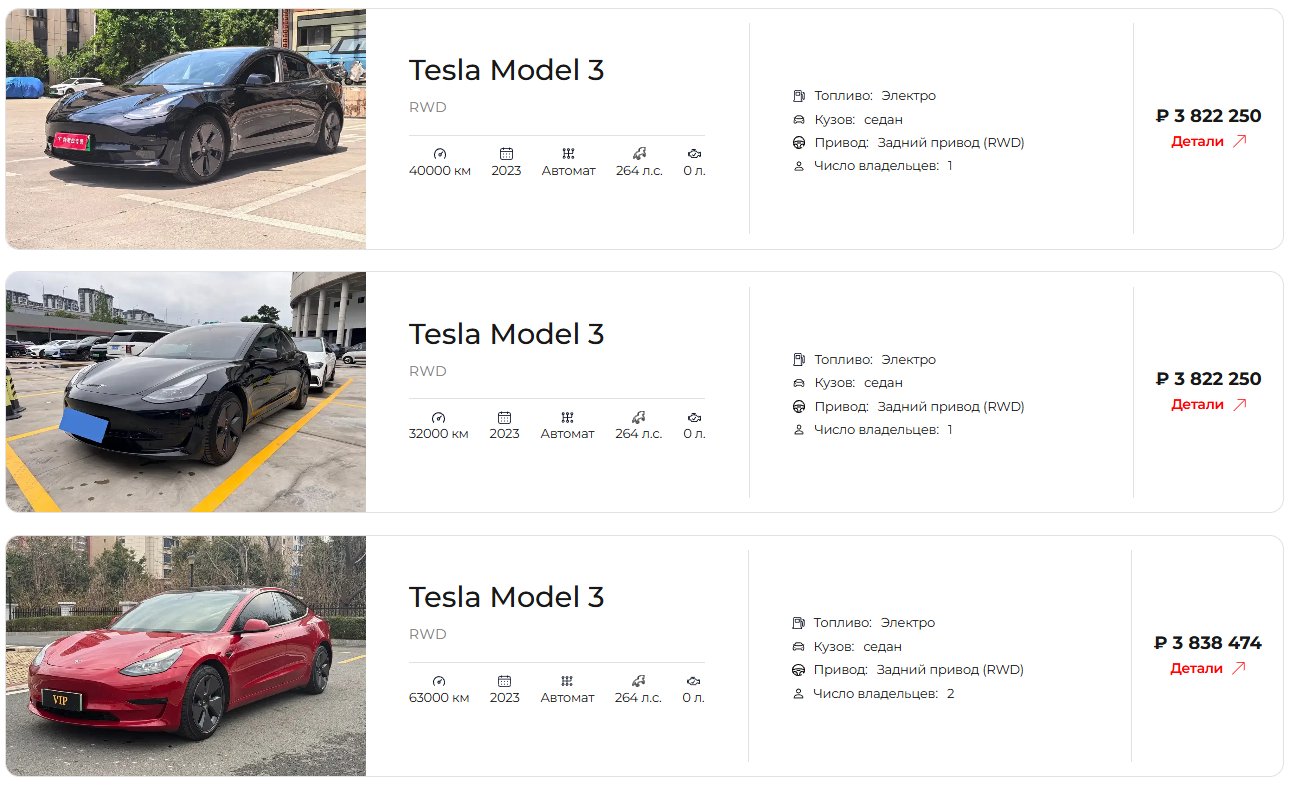
Task: Click speedometer icon above 63000 км
Action: [438, 680]
